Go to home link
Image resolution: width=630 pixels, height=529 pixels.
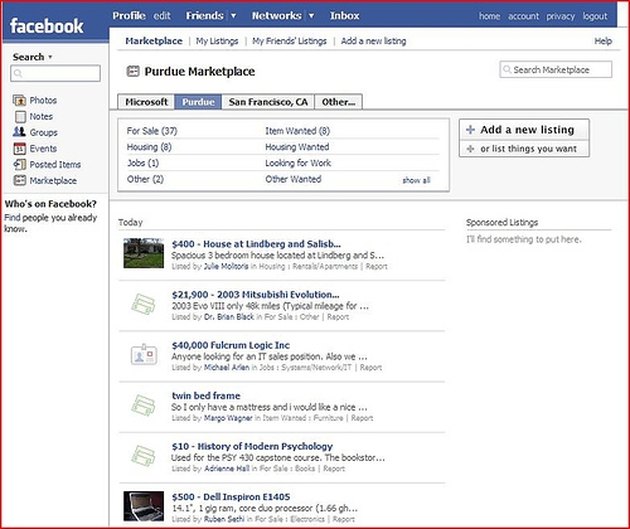(489, 16)
